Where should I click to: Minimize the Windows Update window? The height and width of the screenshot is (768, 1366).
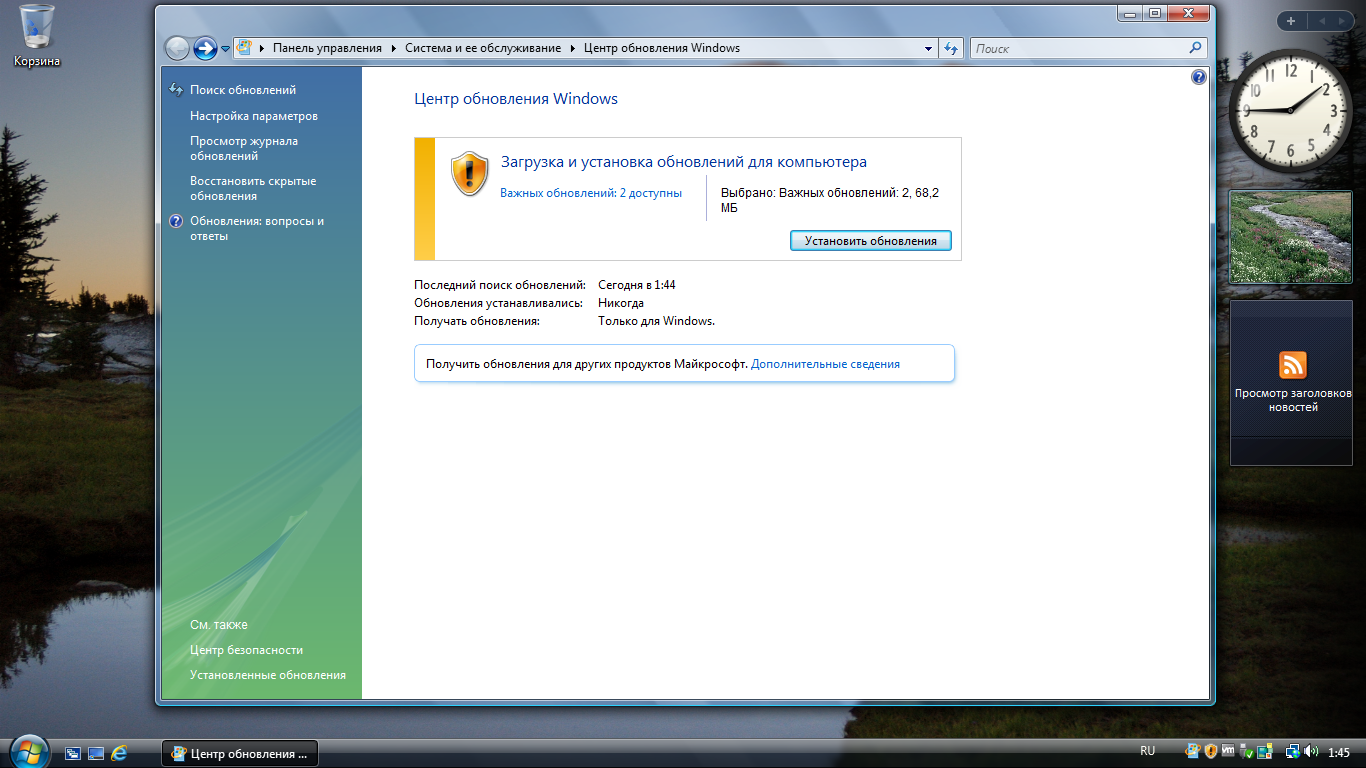(1128, 13)
